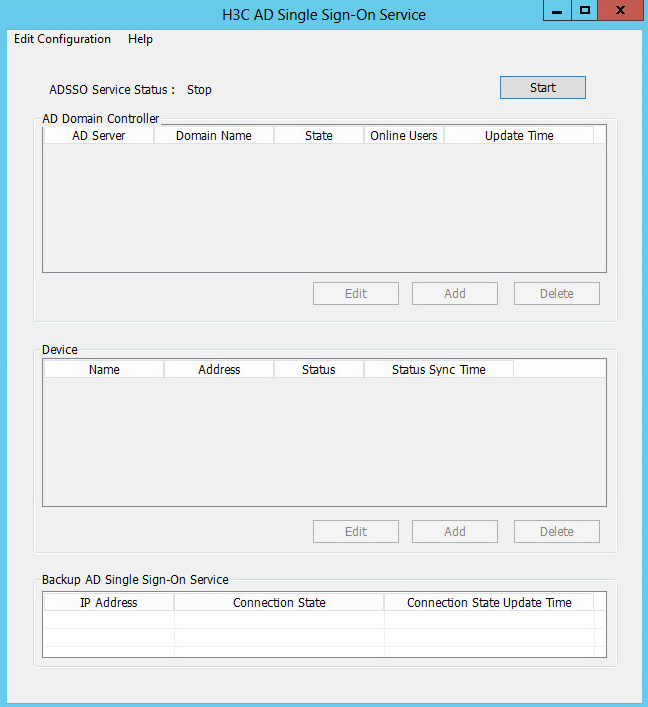Click the Update Time column header
648x707 pixels.
point(519,136)
